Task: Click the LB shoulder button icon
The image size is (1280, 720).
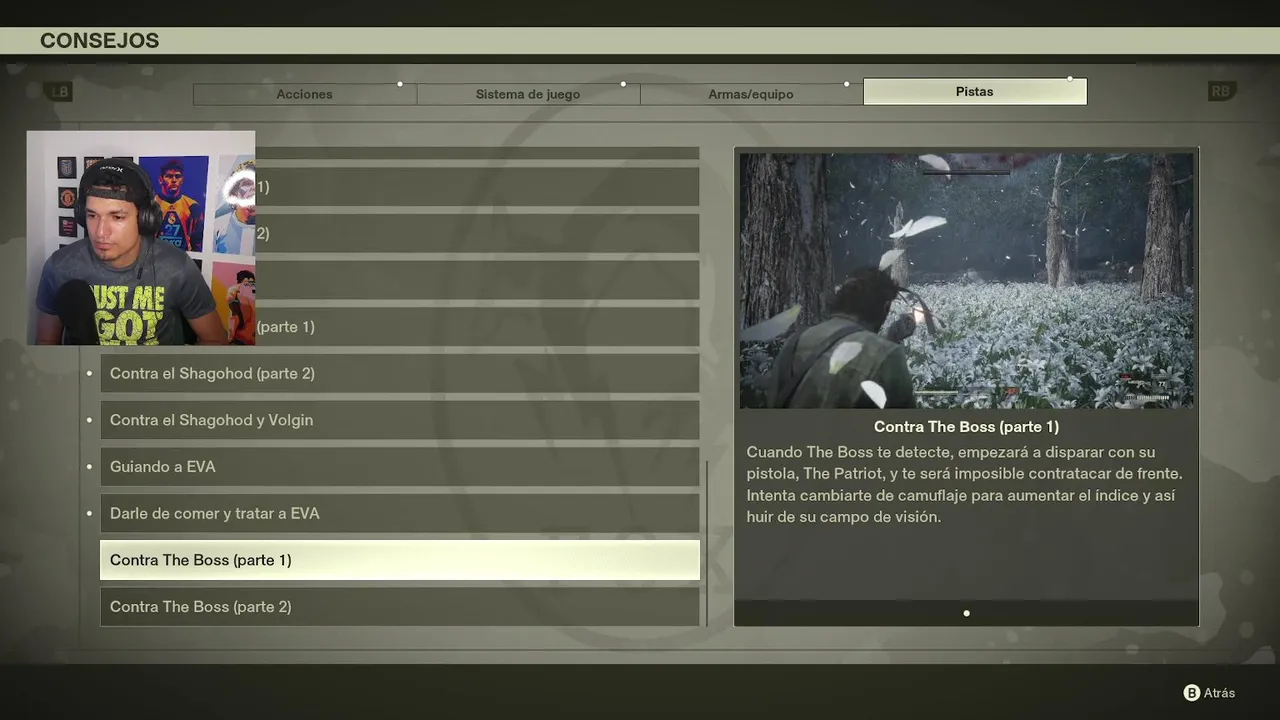Action: pos(60,92)
